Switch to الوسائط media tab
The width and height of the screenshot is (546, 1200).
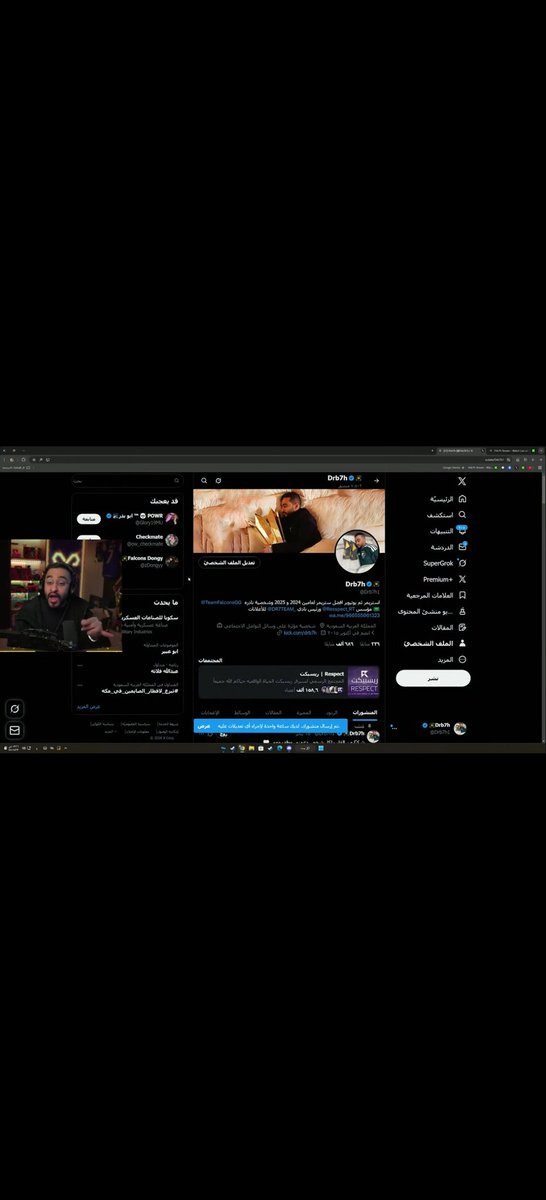pos(242,712)
